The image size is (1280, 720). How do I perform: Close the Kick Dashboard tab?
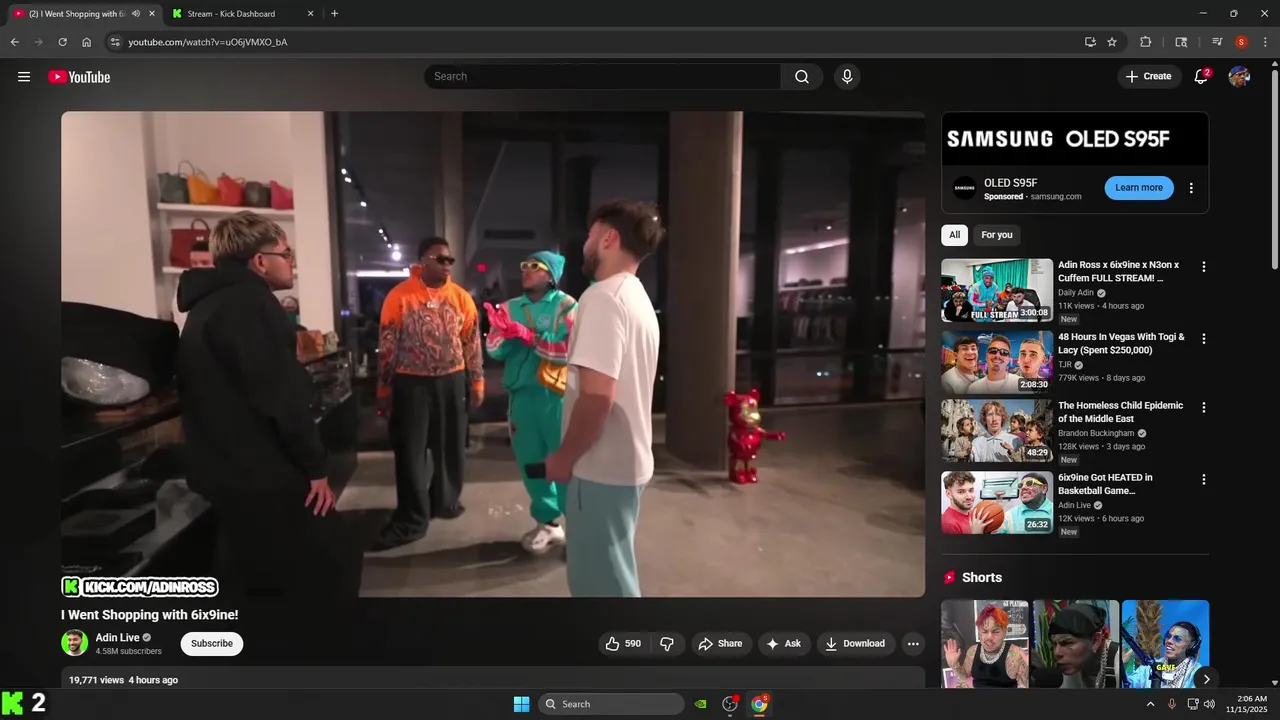click(x=310, y=14)
